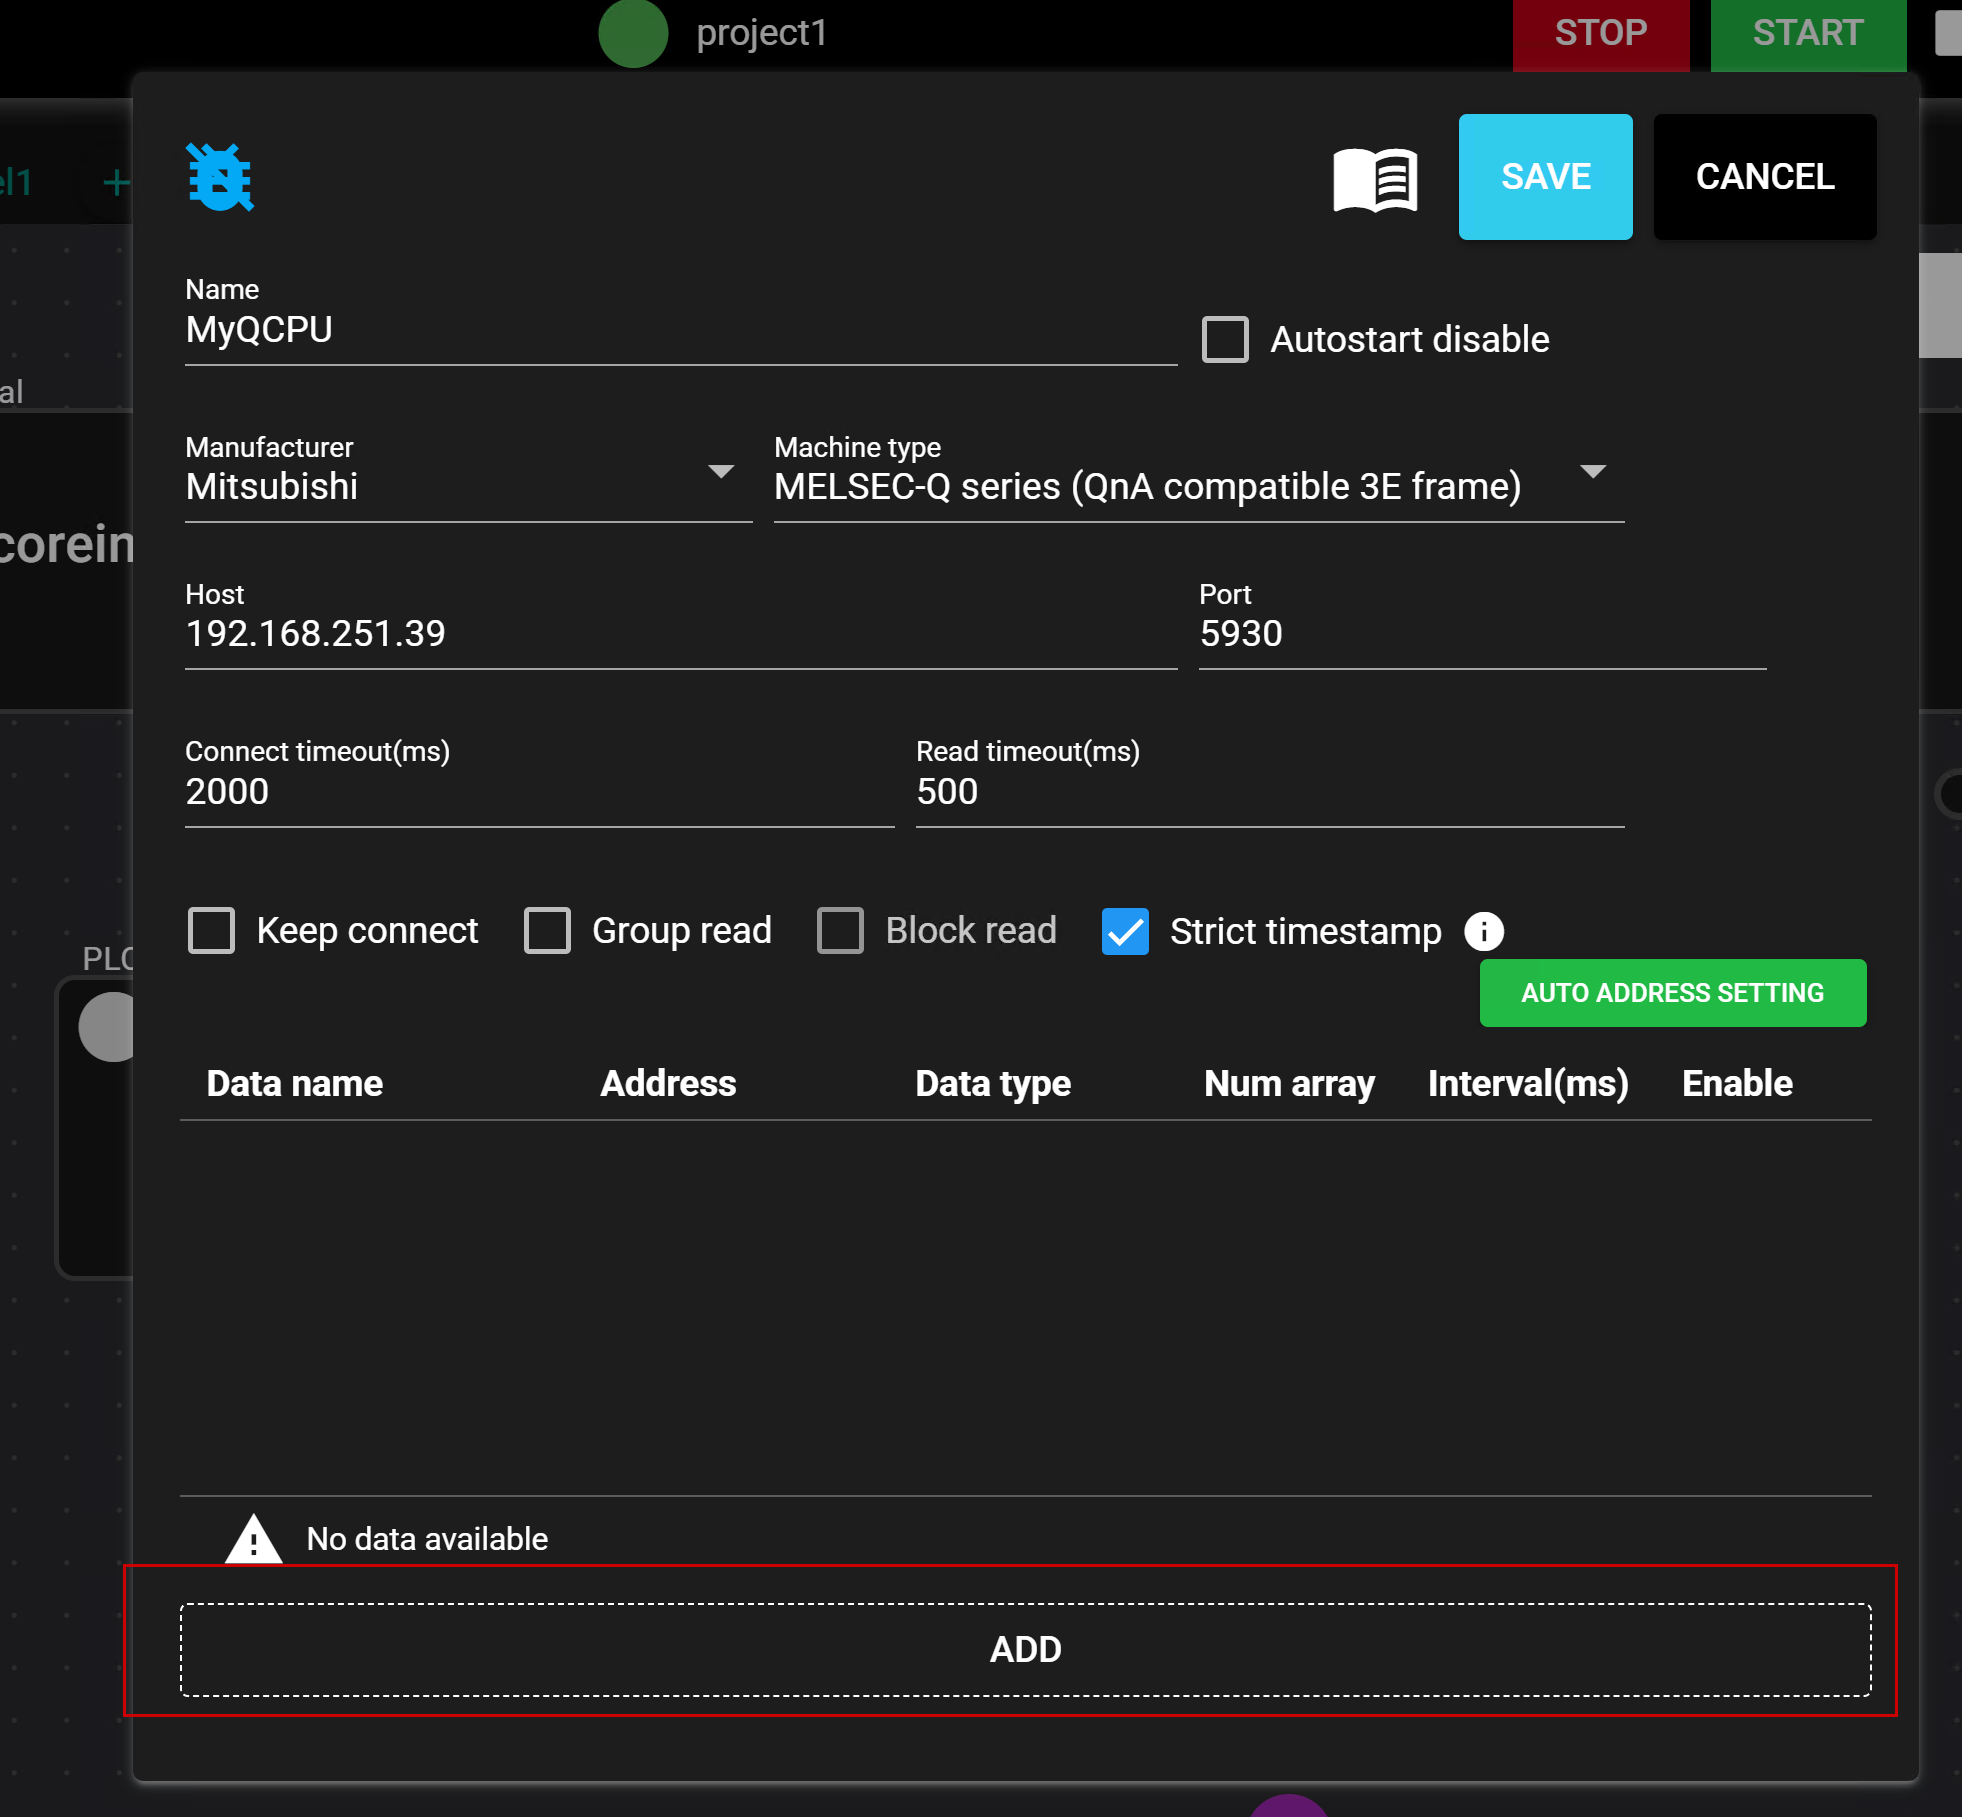This screenshot has width=1962, height=1817.
Task: Sort by Data name column header
Action: (x=294, y=1084)
